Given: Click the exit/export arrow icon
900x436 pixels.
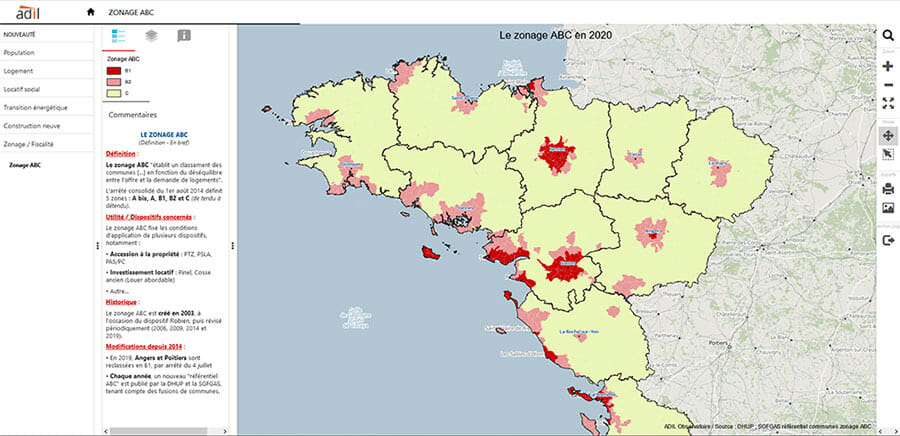Looking at the screenshot, I should (x=888, y=240).
